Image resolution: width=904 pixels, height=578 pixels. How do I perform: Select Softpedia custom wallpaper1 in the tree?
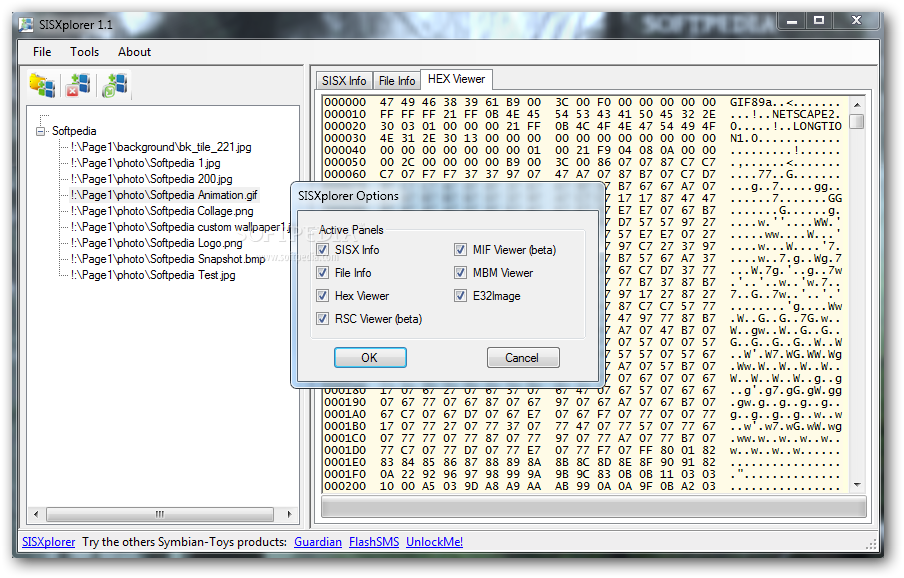point(180,227)
